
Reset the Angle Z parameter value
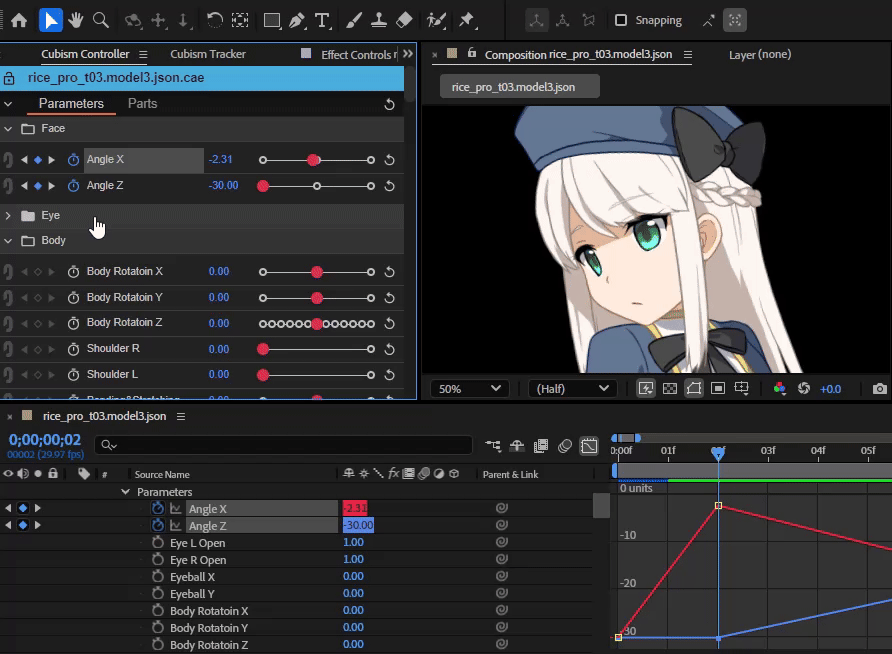[390, 186]
